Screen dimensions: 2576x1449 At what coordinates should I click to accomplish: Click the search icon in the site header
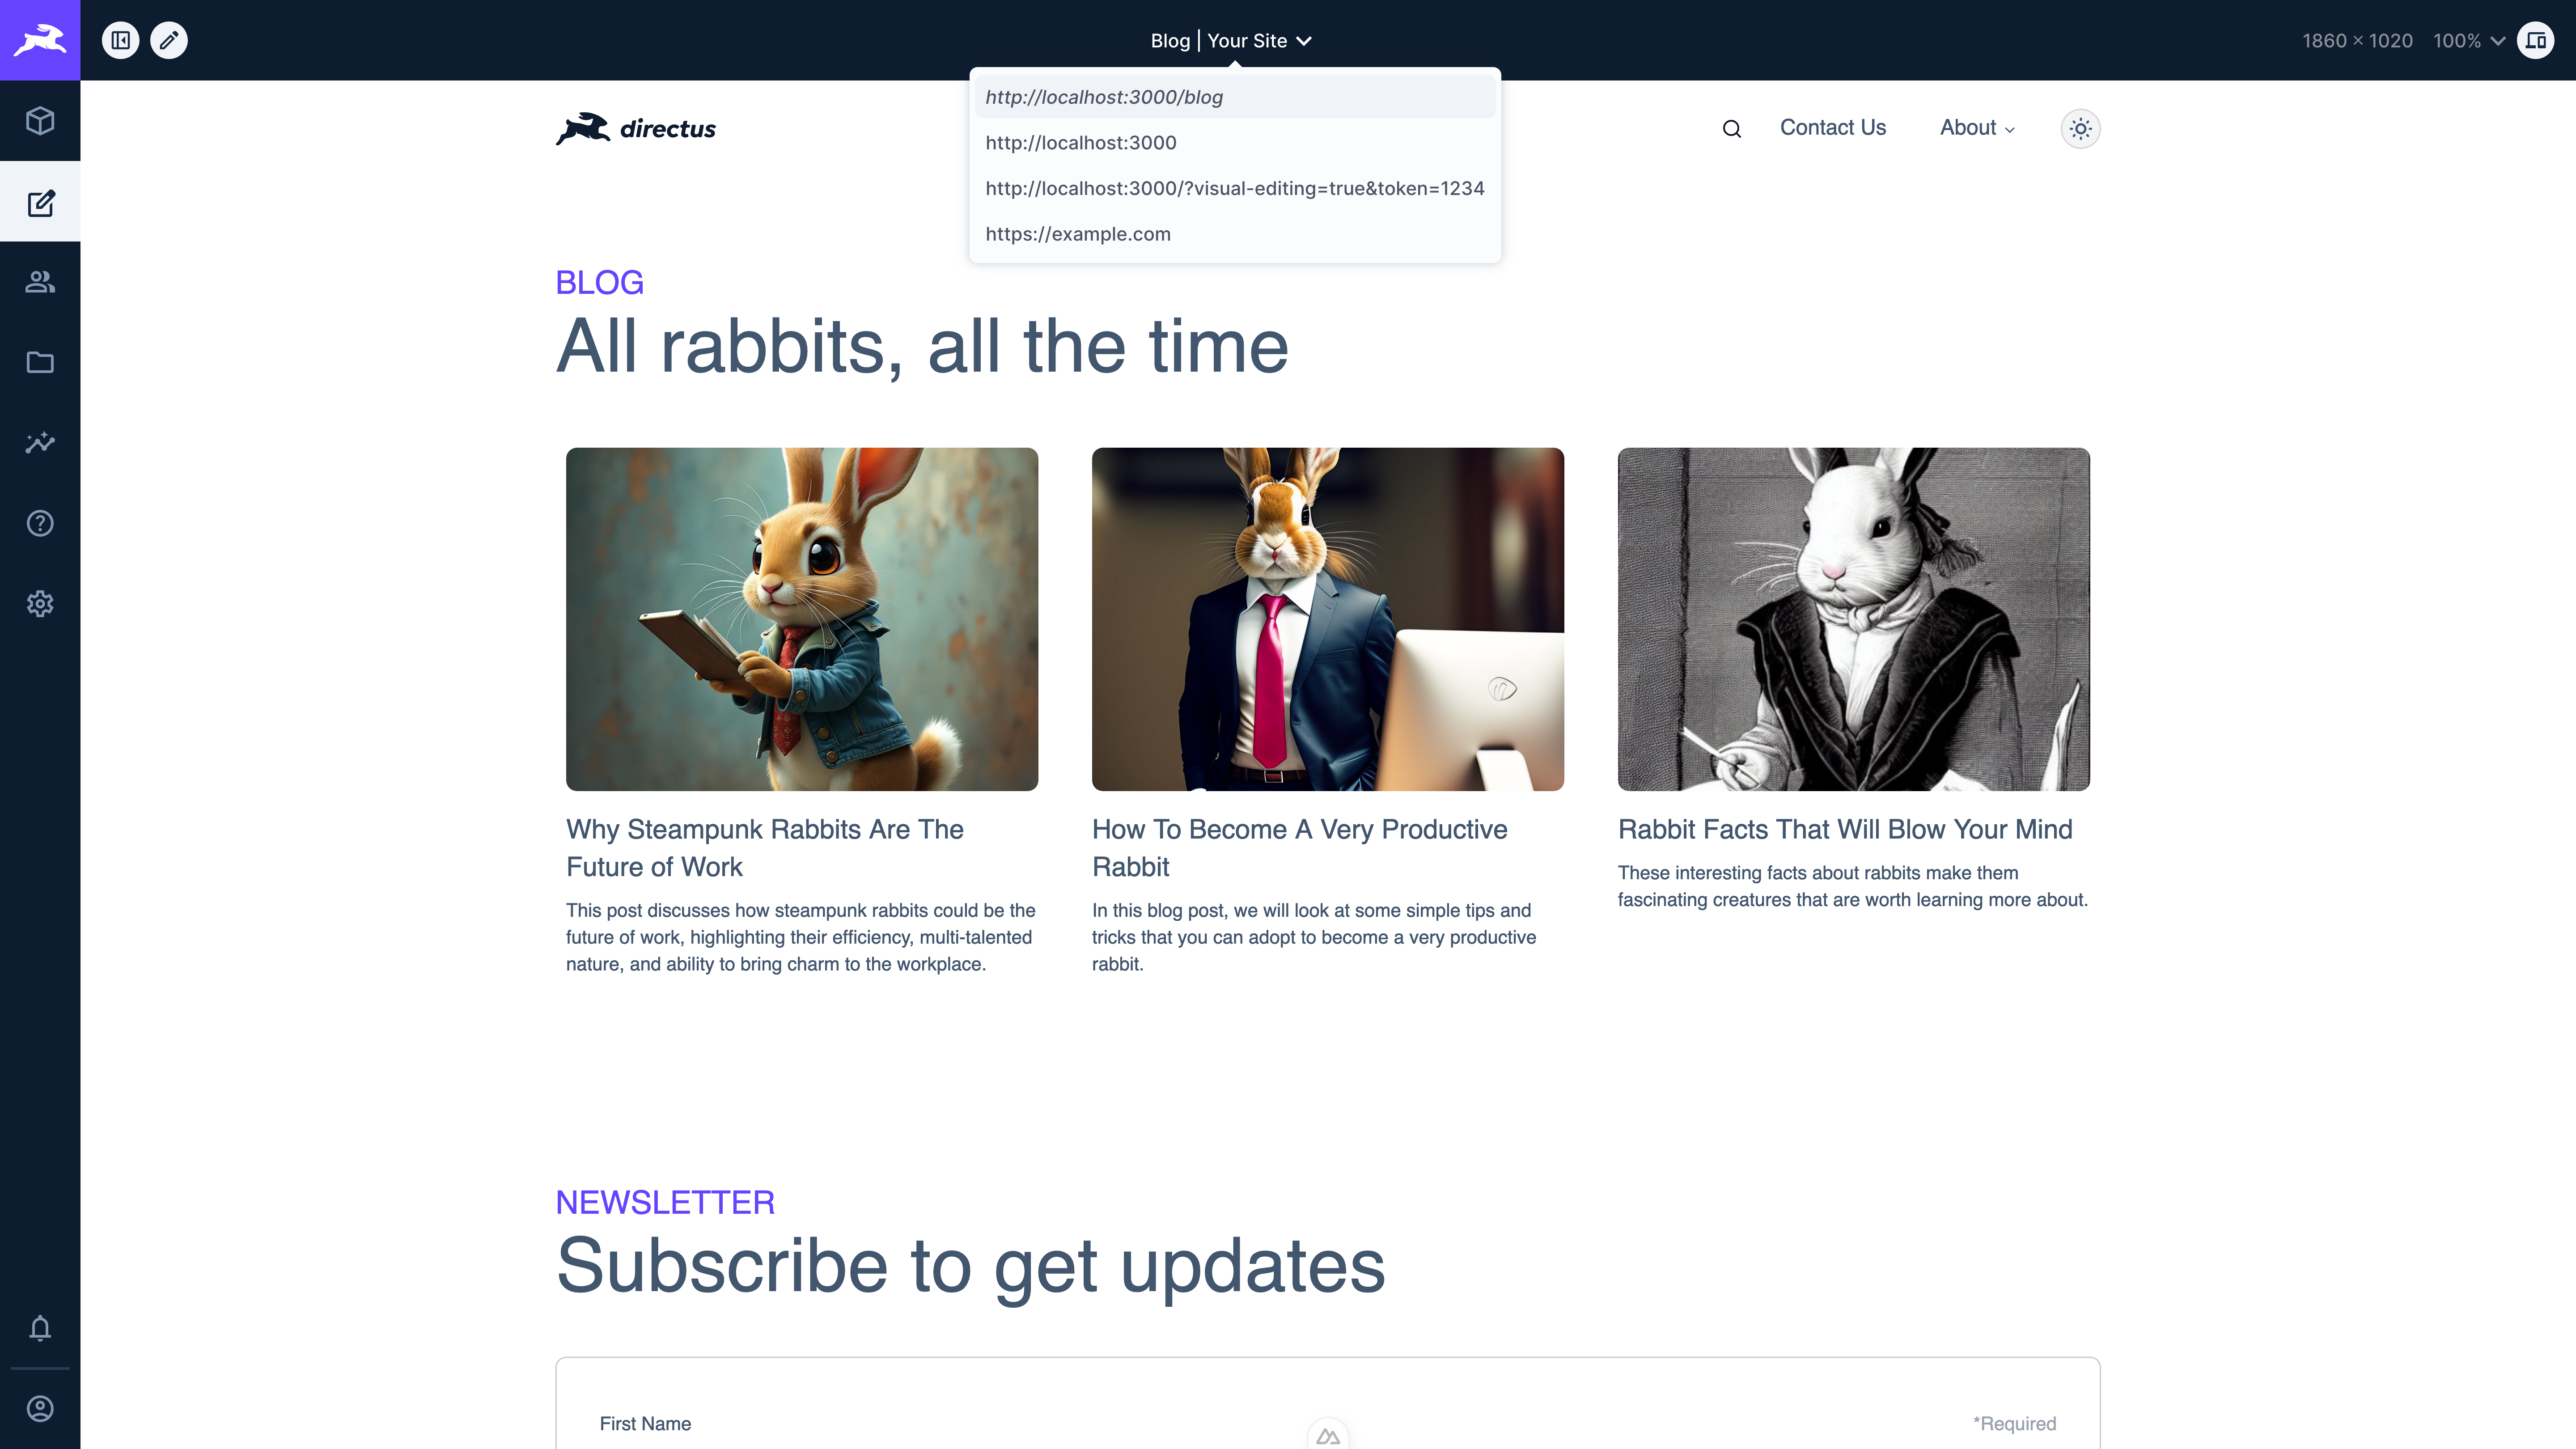coord(1731,128)
